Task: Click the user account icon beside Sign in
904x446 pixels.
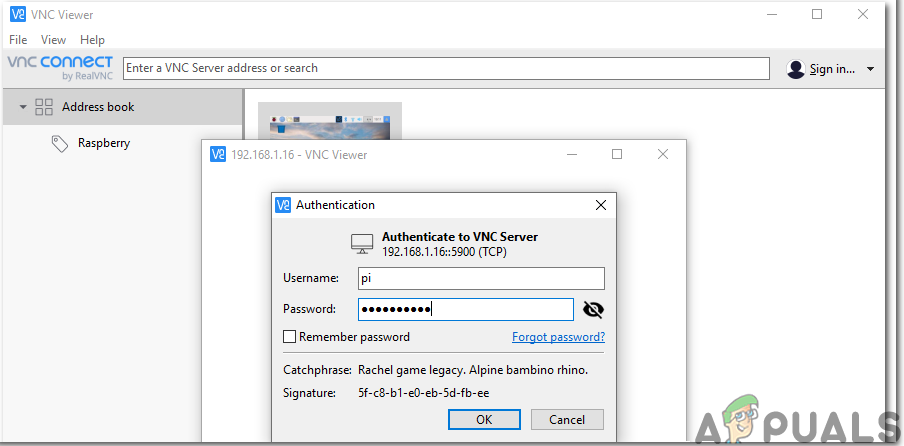Action: pos(796,69)
